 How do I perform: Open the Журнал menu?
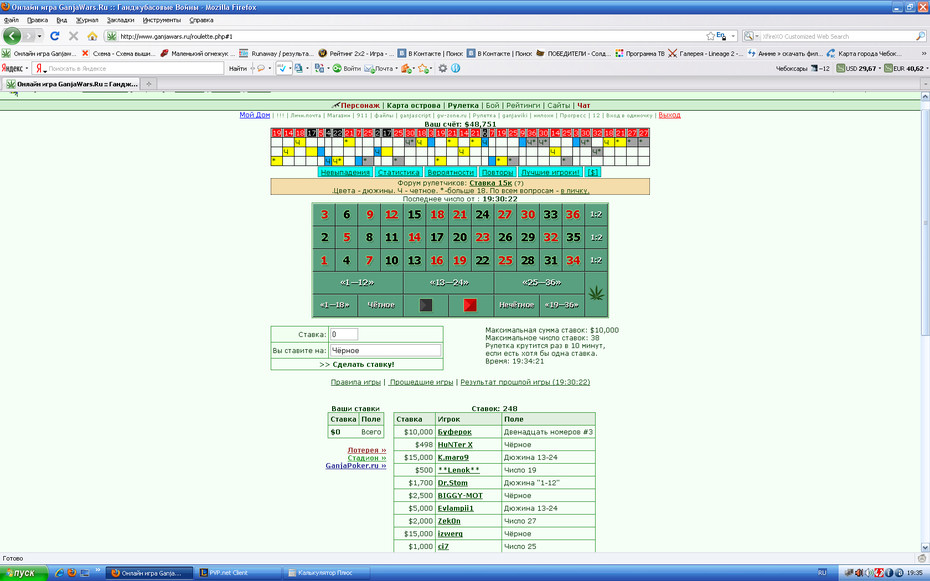click(87, 20)
